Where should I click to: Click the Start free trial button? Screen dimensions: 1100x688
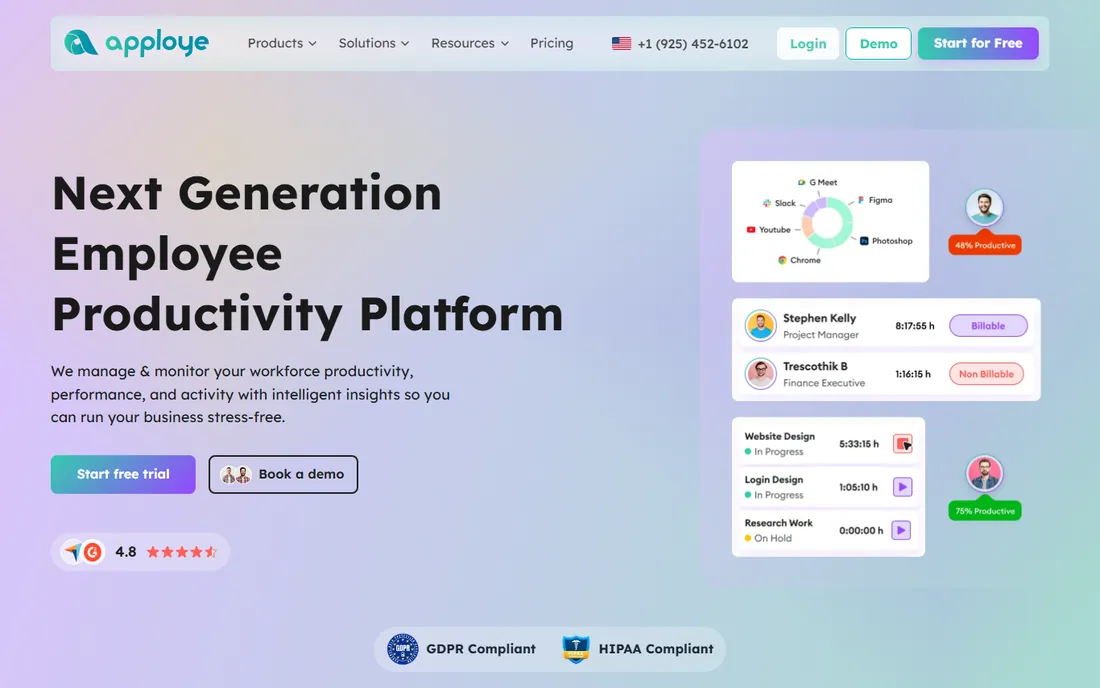click(123, 474)
